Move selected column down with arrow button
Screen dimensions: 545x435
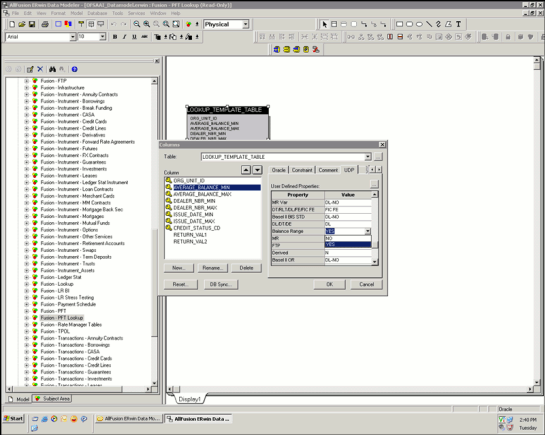click(x=257, y=170)
